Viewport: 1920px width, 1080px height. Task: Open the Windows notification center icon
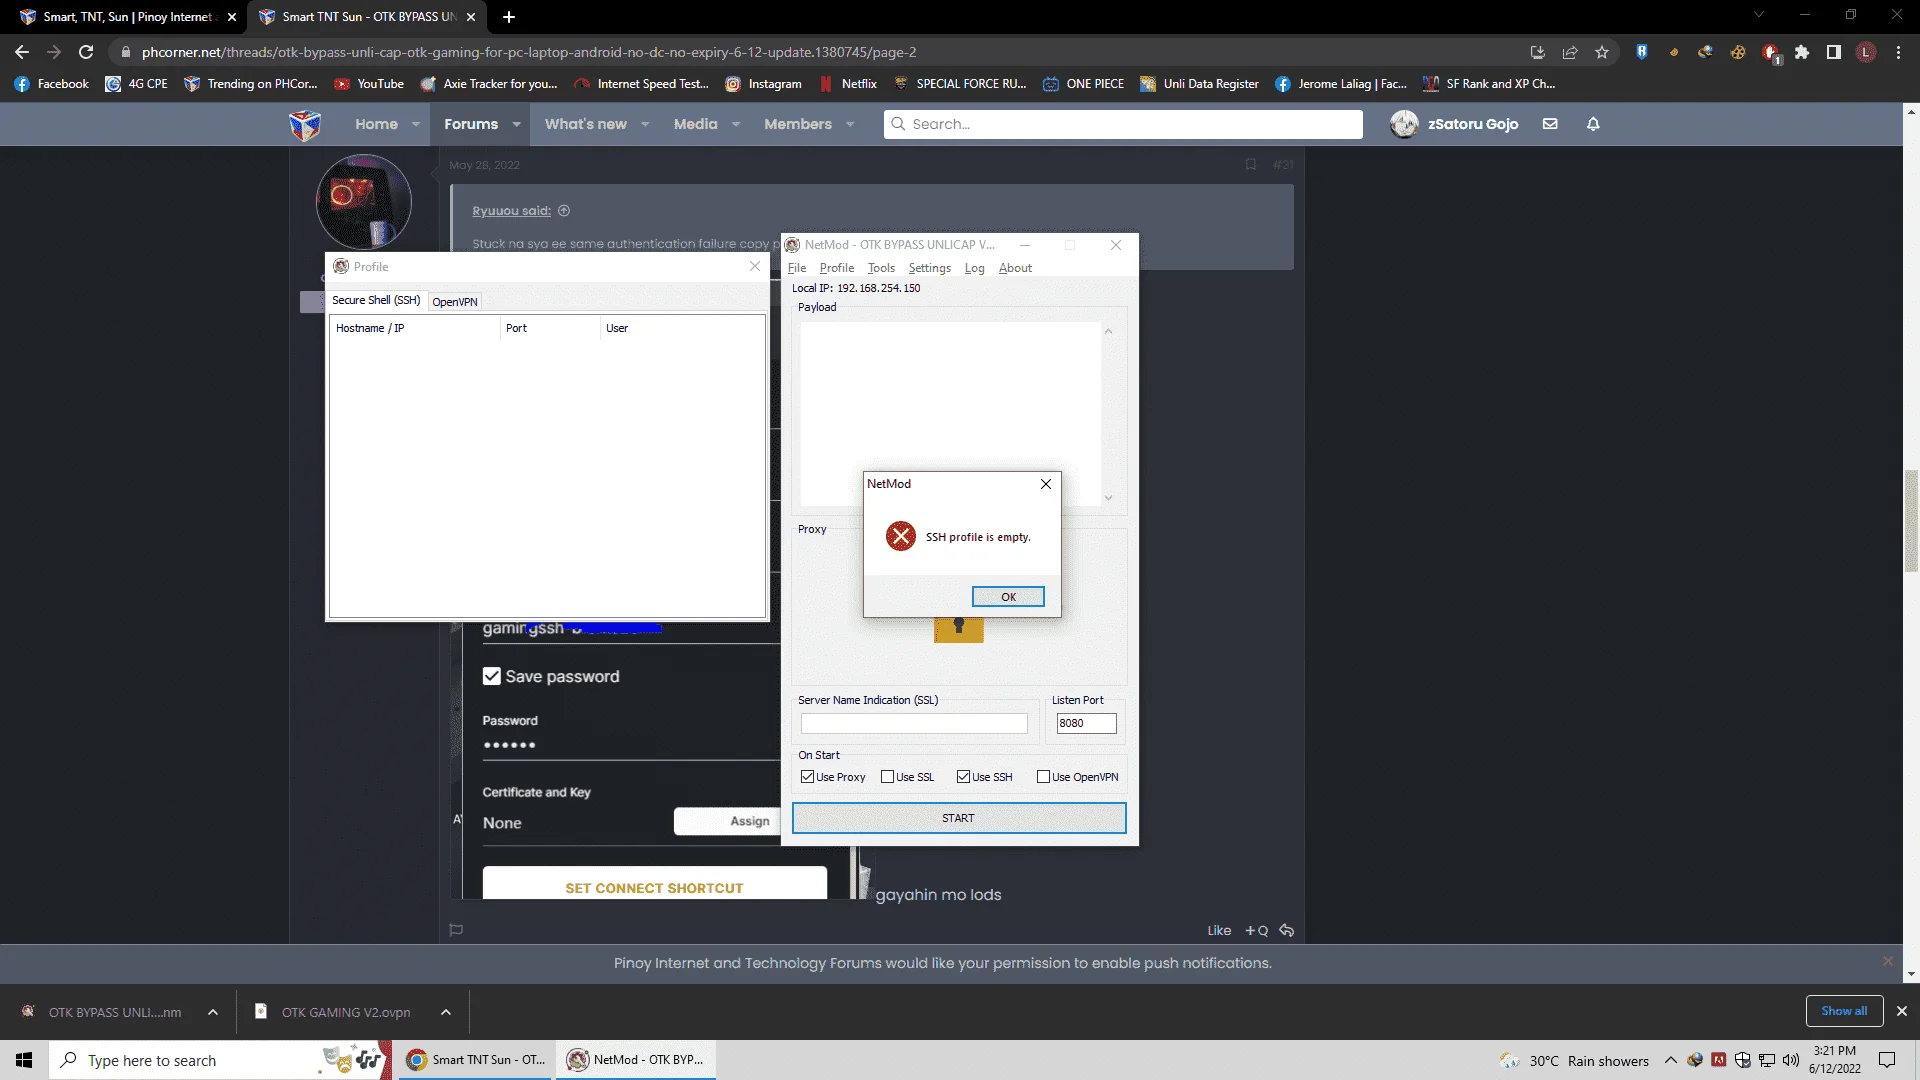point(1887,1060)
